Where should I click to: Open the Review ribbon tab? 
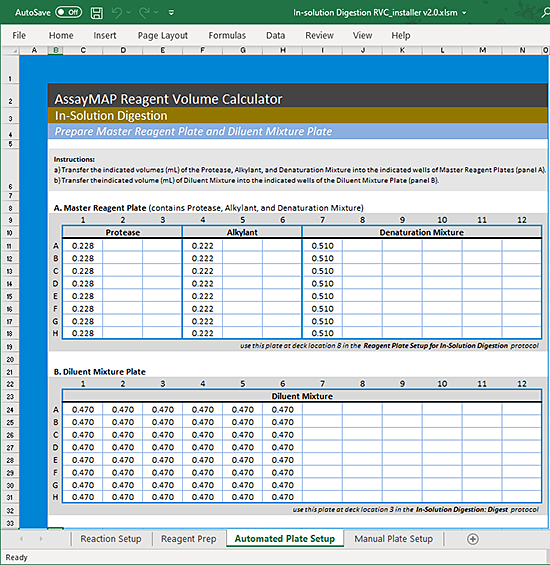pos(319,35)
